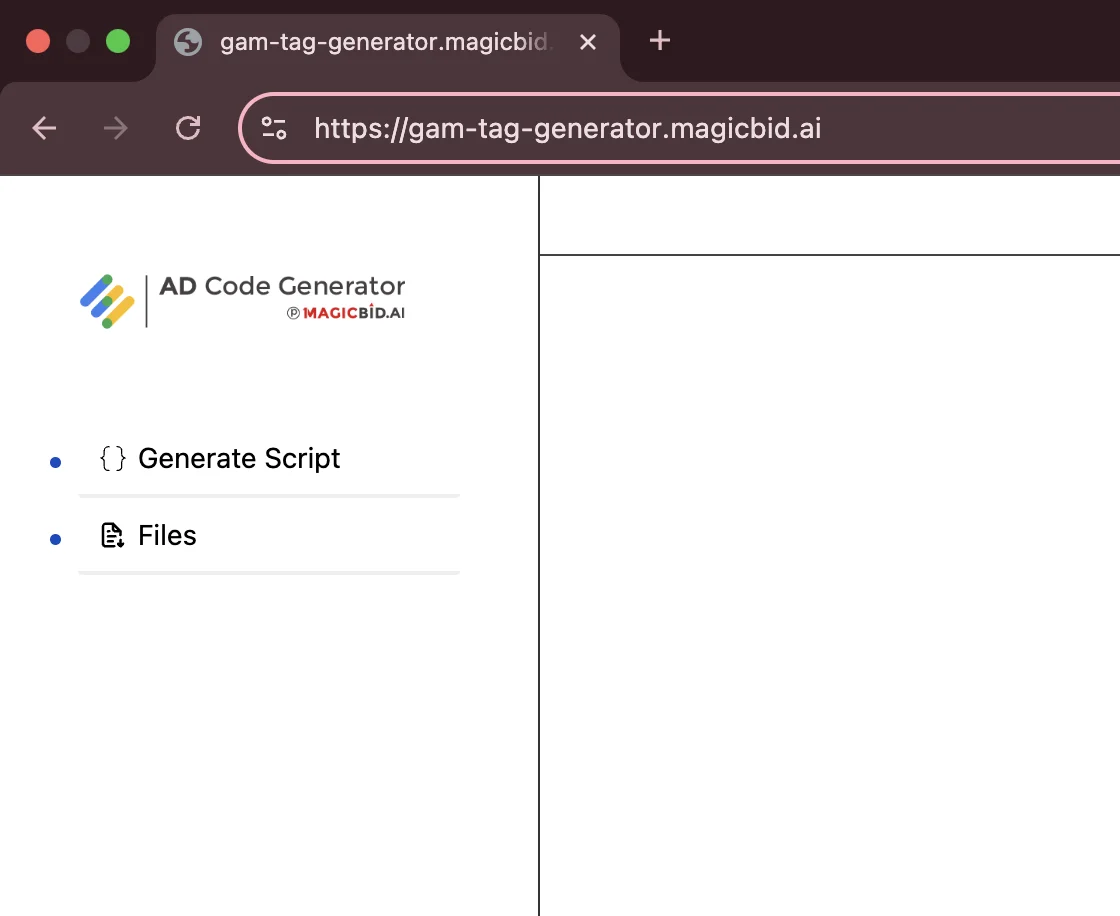The height and width of the screenshot is (916, 1120).
Task: Click the Files document-download icon
Action: 112,535
